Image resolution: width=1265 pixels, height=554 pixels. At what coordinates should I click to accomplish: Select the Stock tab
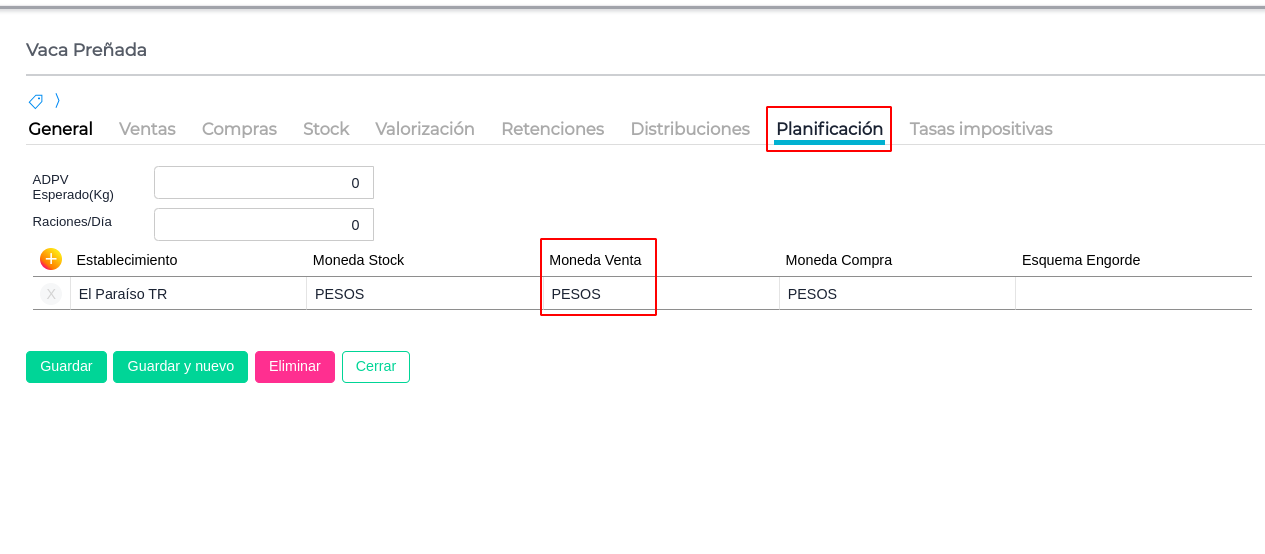click(326, 129)
